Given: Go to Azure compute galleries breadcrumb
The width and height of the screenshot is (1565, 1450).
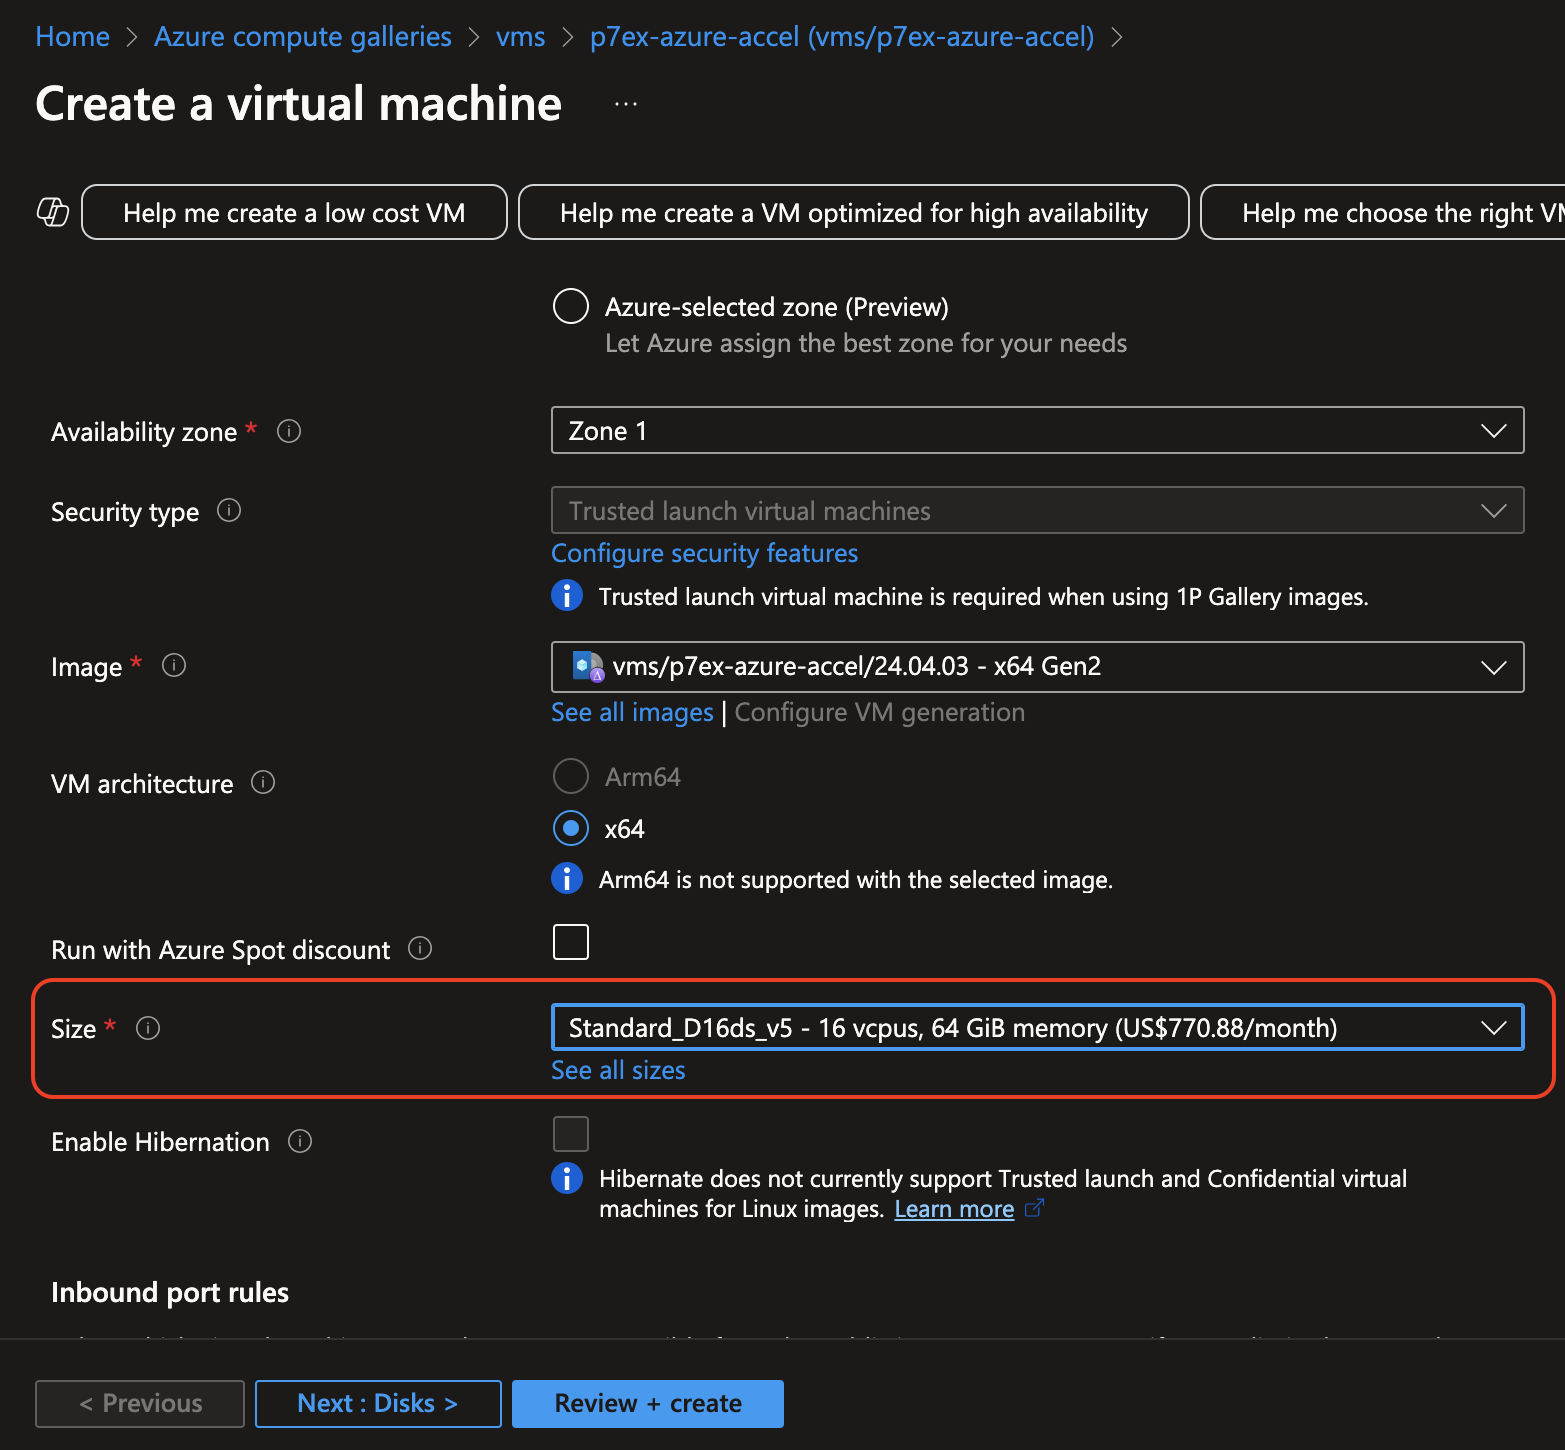Looking at the screenshot, I should click(x=302, y=37).
